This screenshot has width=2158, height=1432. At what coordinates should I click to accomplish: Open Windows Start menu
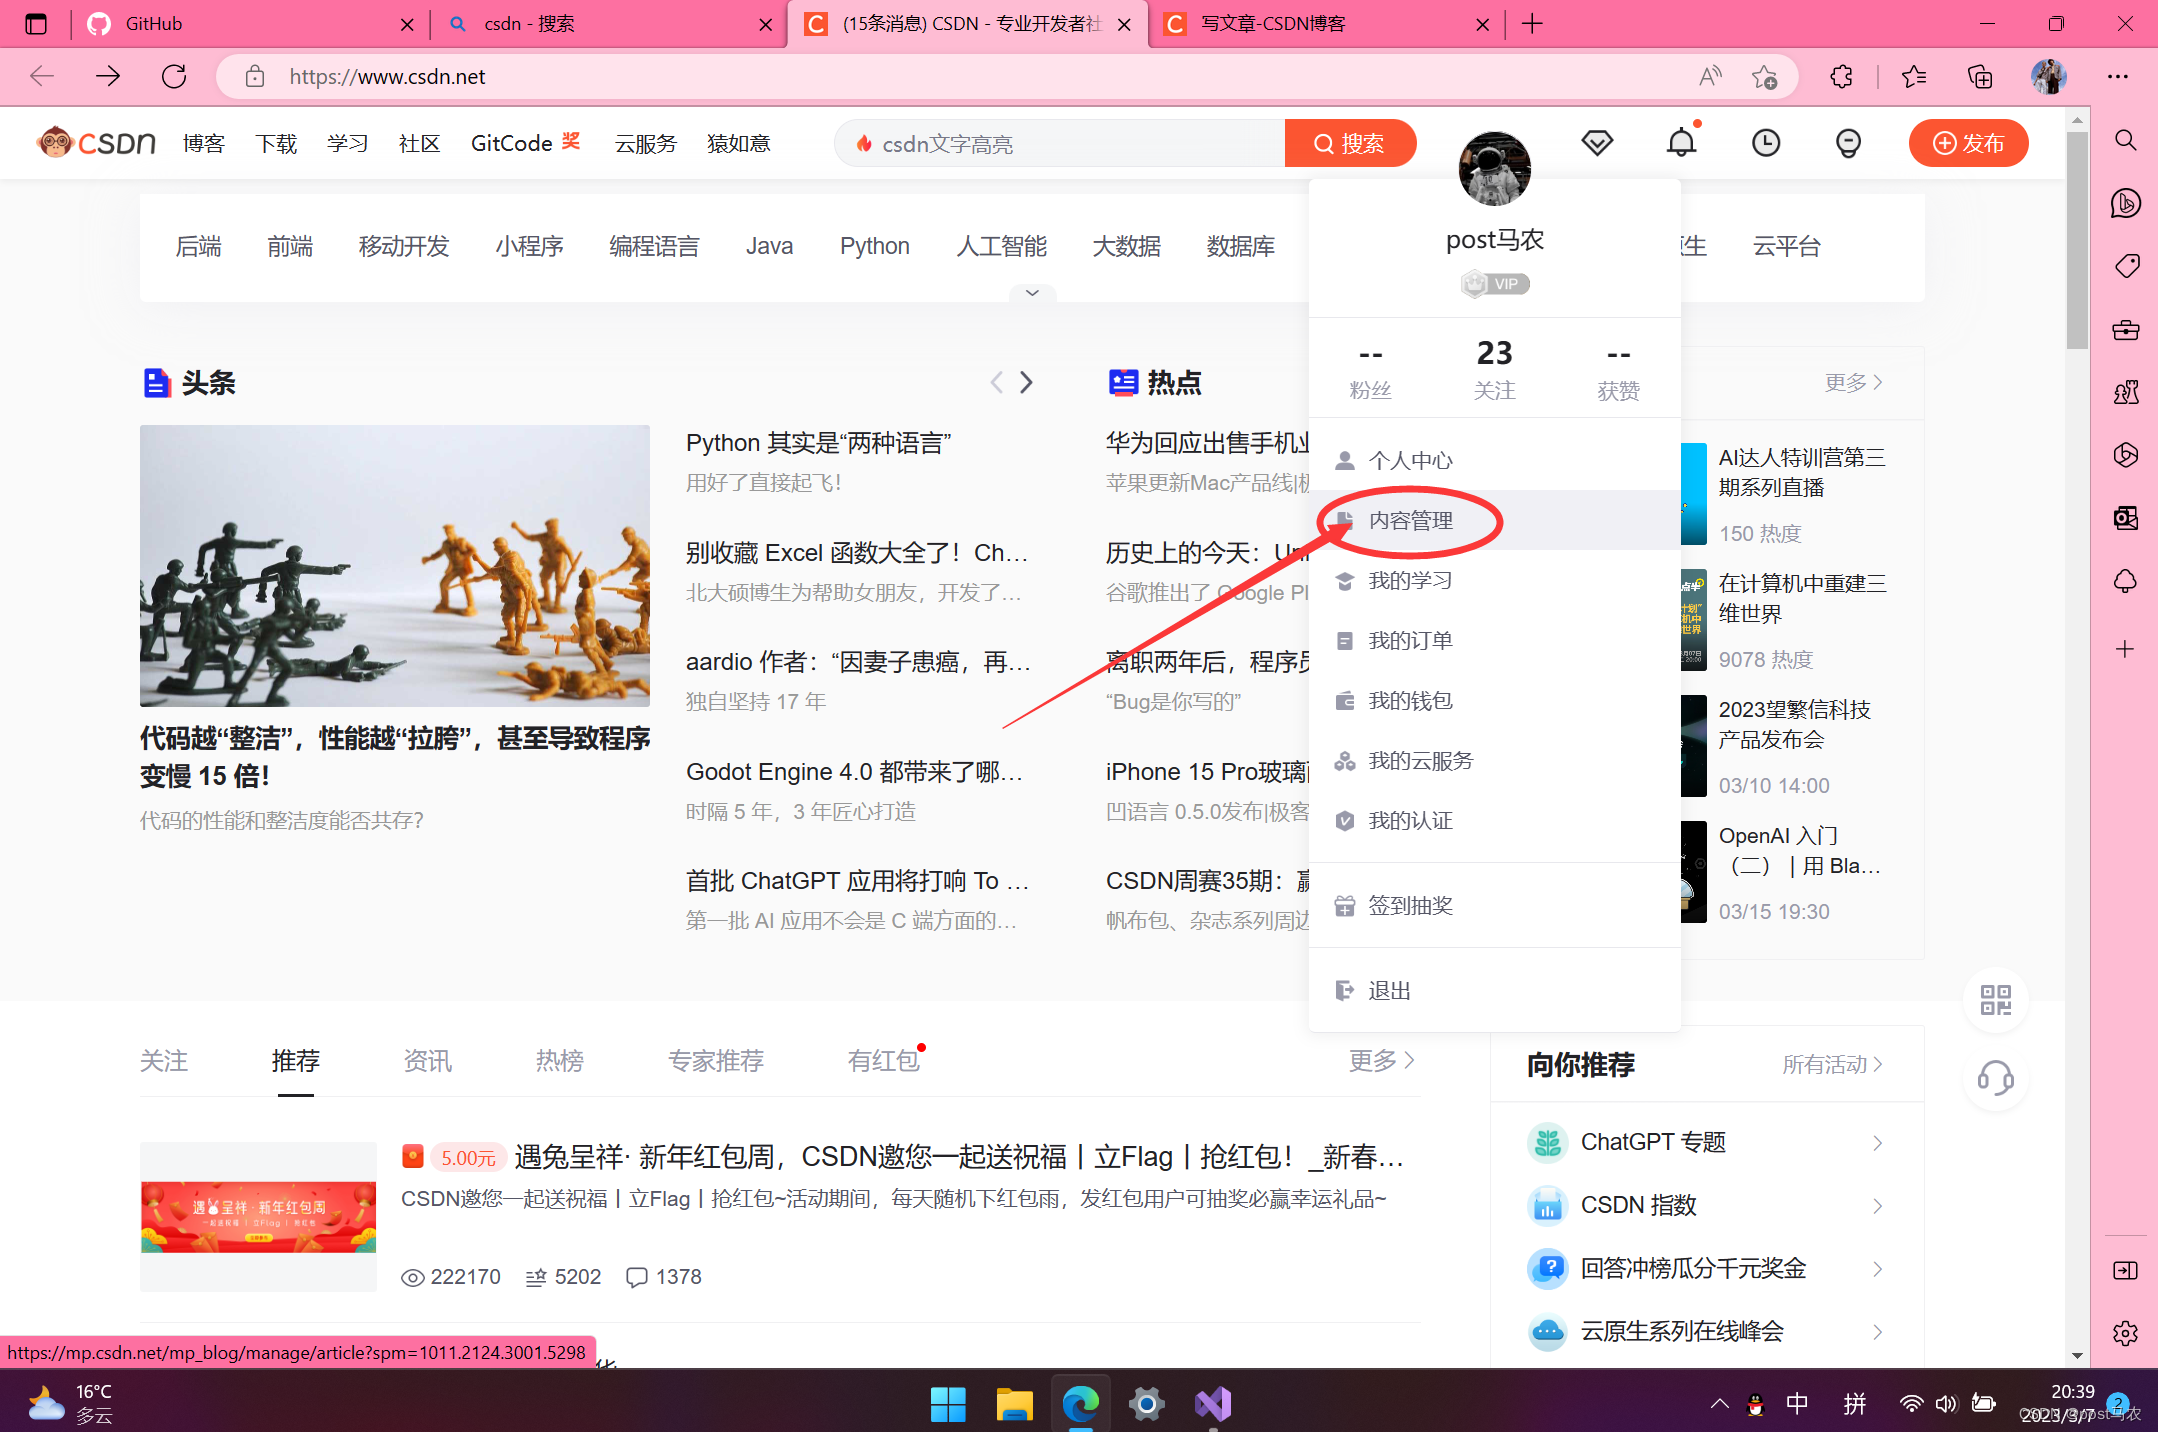[x=948, y=1404]
